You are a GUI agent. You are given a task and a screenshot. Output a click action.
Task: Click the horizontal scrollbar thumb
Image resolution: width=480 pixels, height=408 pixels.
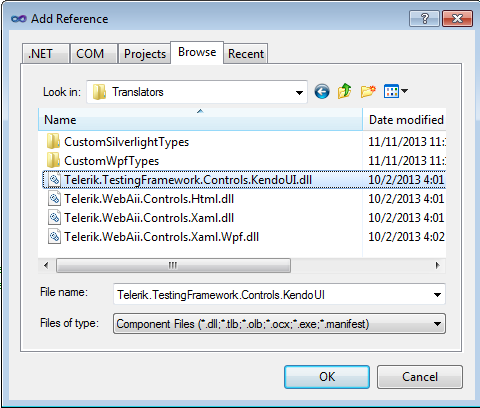click(173, 265)
